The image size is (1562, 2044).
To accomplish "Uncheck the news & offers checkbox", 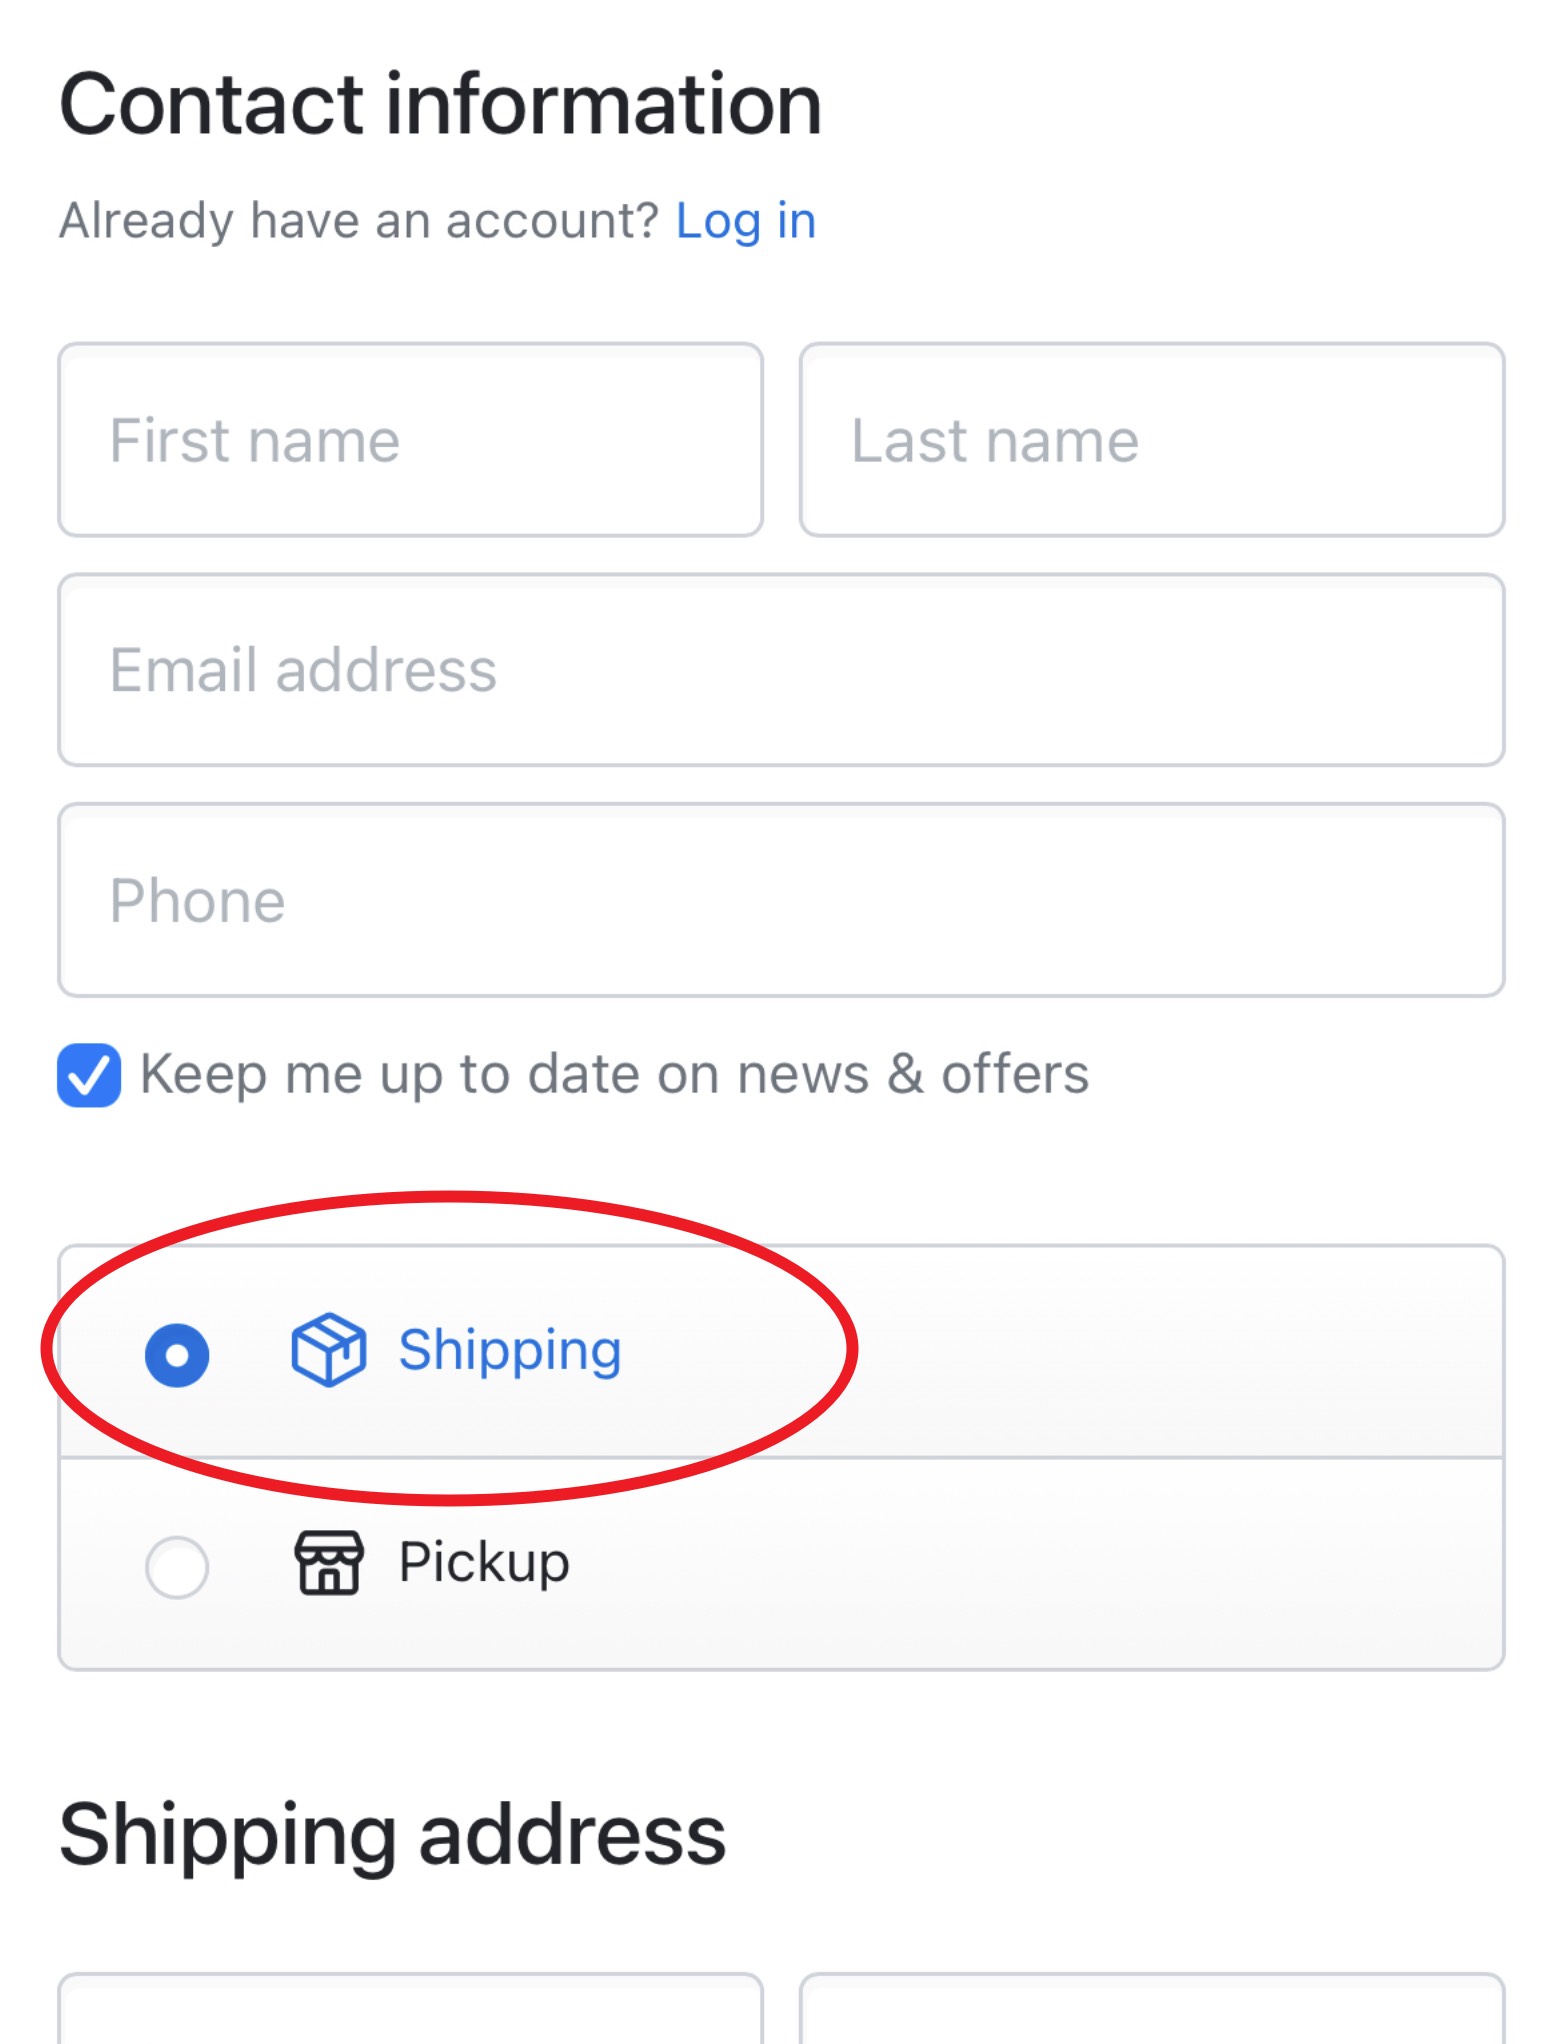I will [89, 1075].
